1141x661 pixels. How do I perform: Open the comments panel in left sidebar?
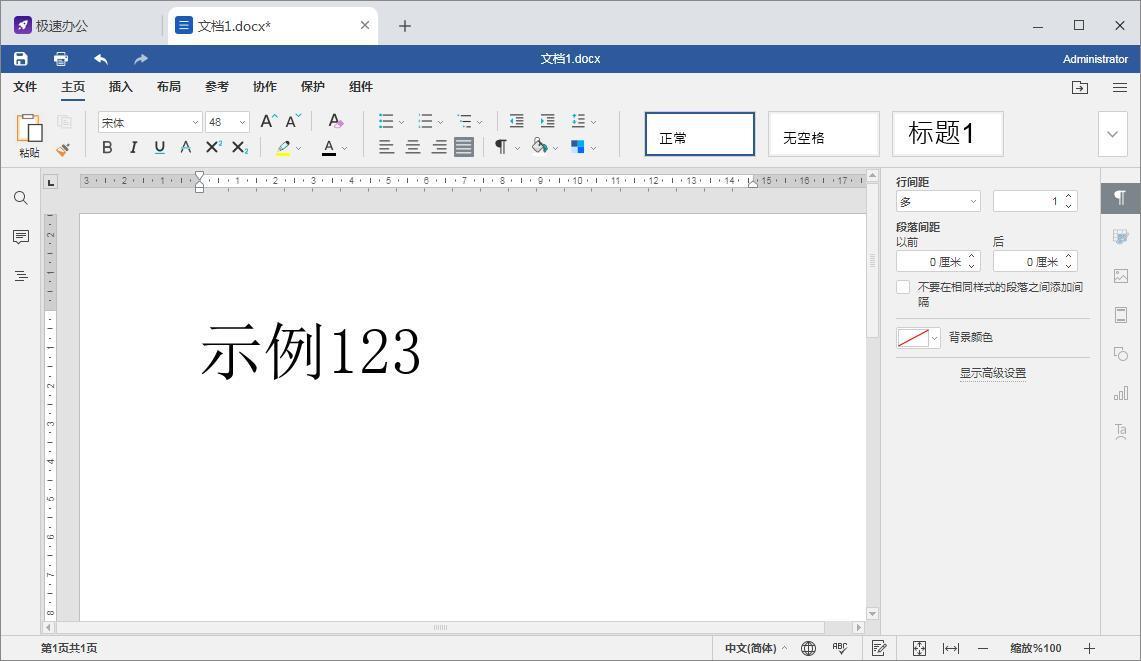[21, 237]
